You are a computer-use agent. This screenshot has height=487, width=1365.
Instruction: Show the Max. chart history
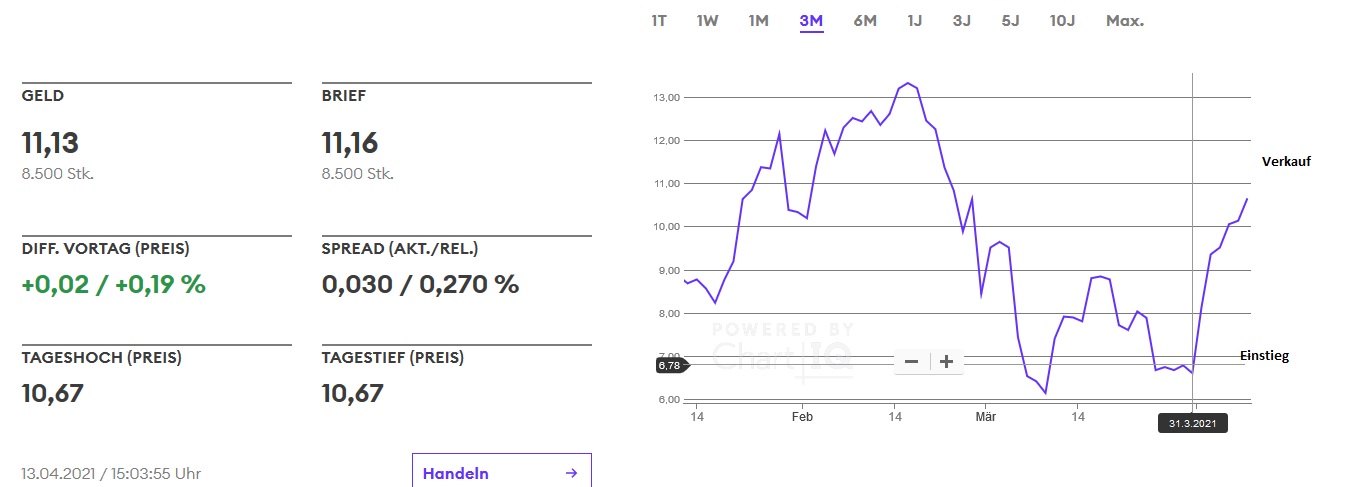[x=1125, y=21]
